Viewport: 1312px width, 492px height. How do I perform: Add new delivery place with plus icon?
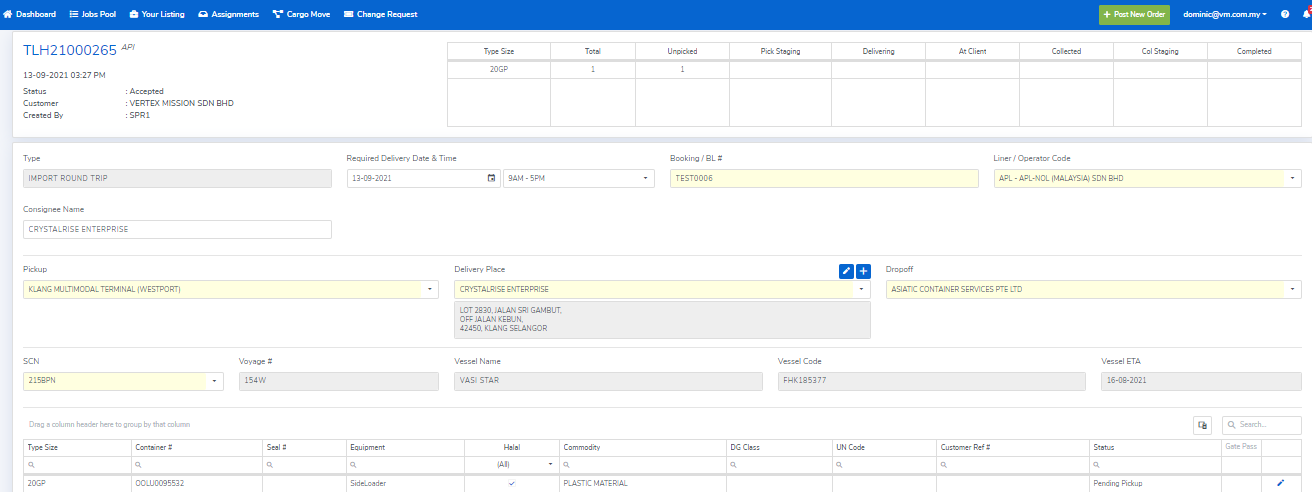tap(863, 271)
